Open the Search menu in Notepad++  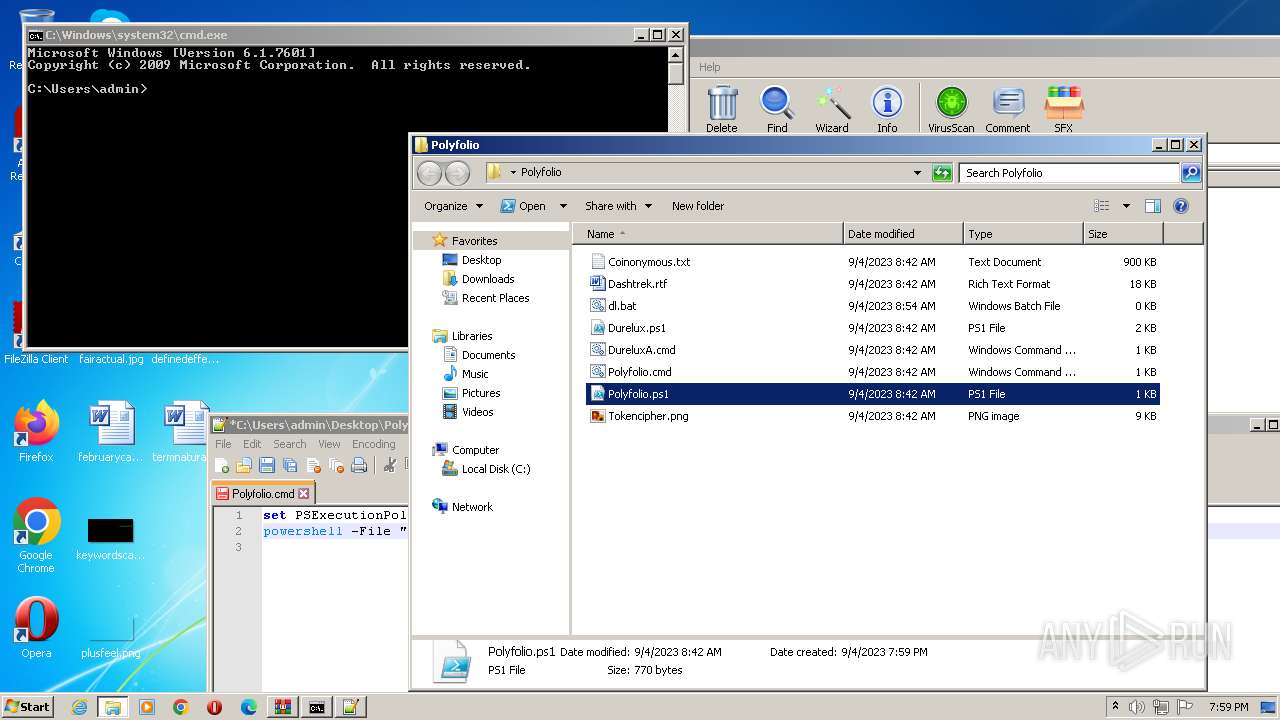point(290,444)
